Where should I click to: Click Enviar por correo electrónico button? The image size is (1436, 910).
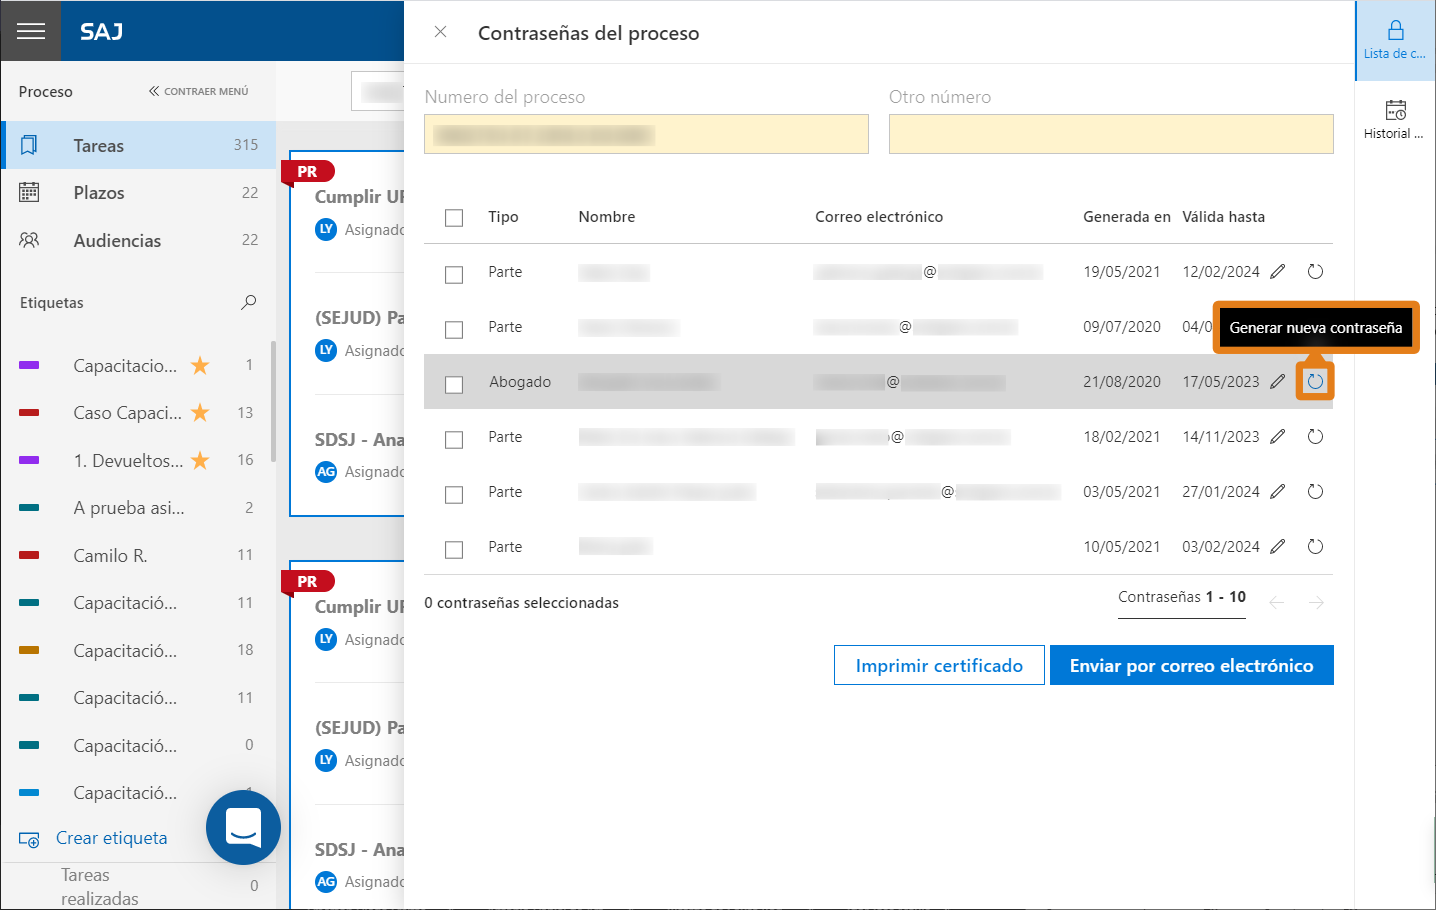1191,665
